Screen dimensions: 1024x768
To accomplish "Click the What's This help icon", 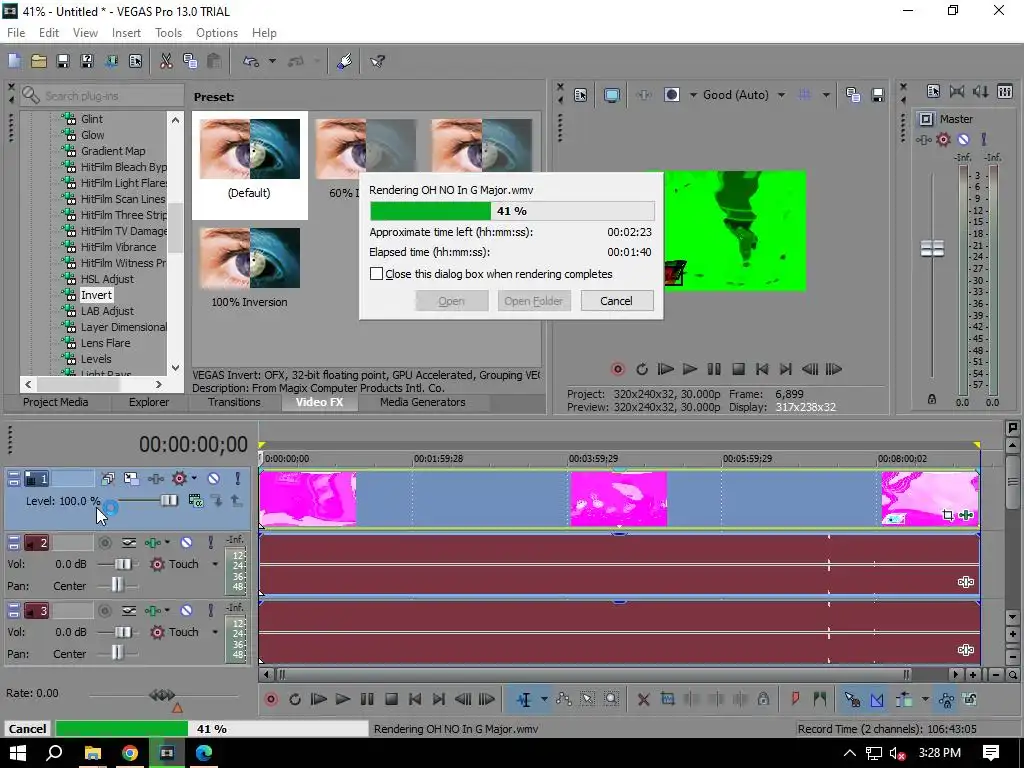I will (x=377, y=61).
